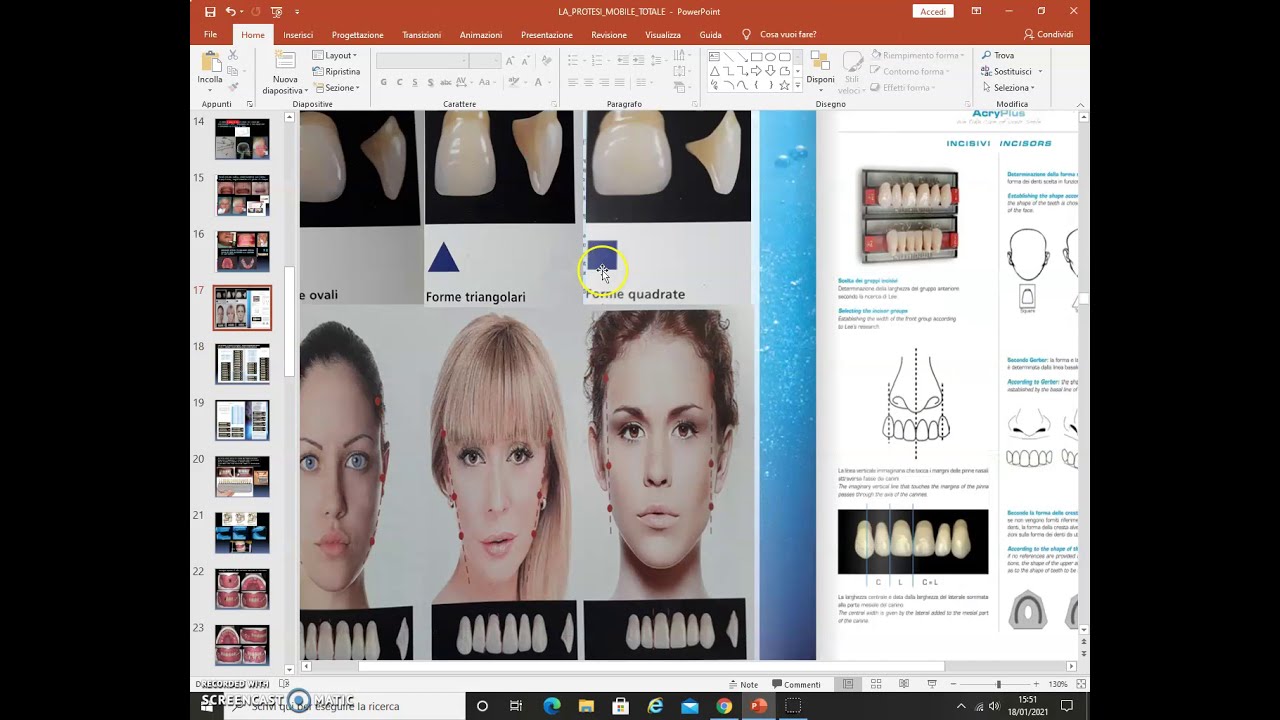Open the Layout dropdown

[335, 56]
